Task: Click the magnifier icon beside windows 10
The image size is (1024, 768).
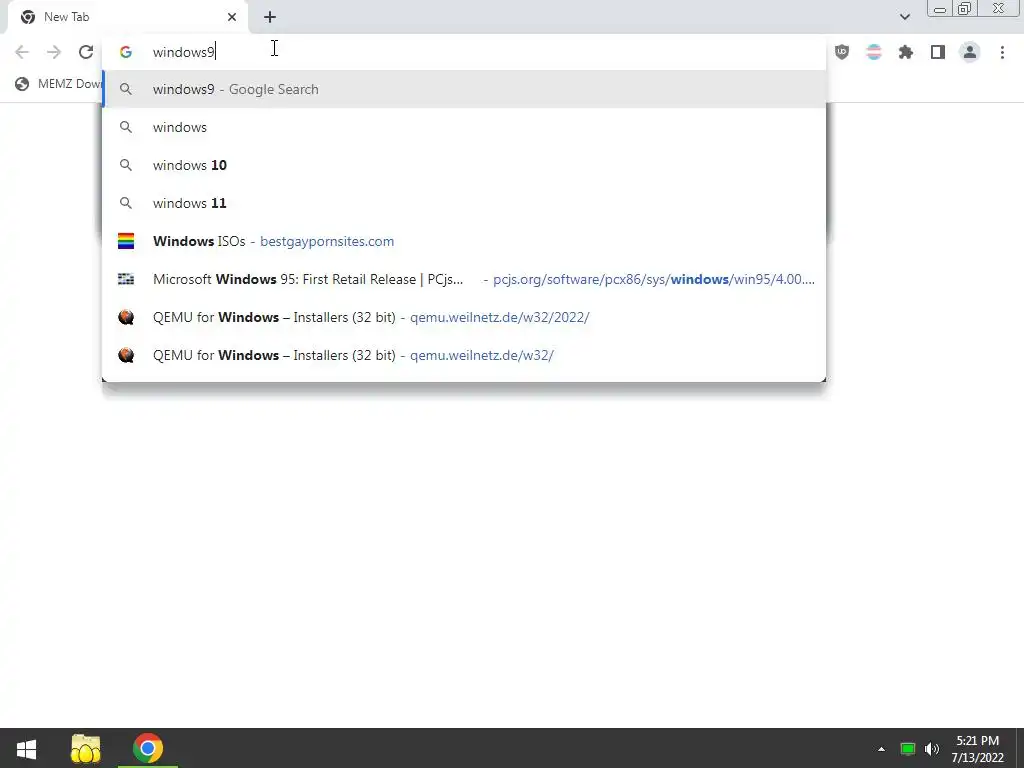Action: coord(126,165)
